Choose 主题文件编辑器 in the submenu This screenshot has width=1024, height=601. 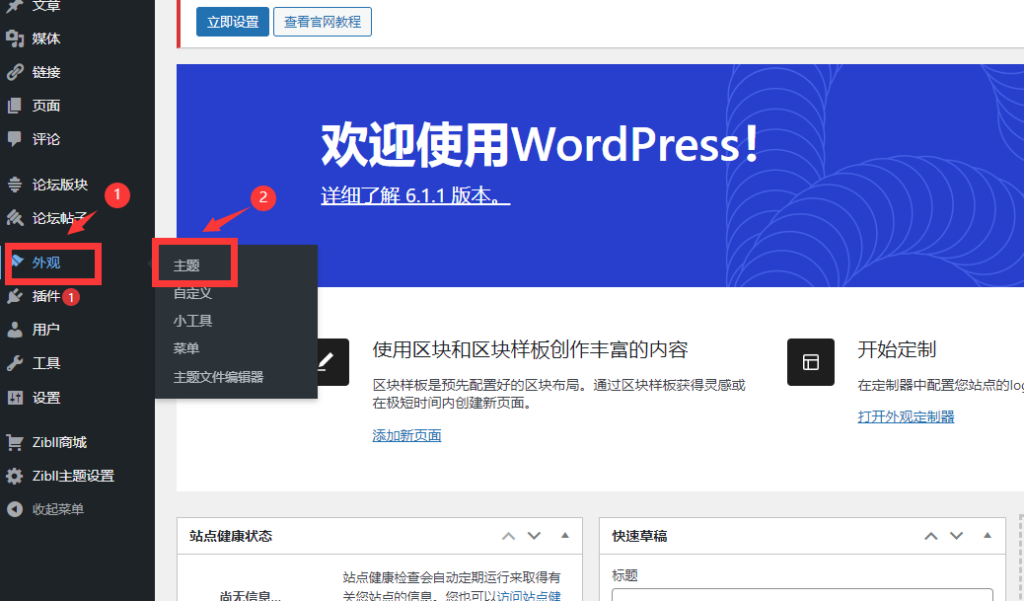tap(218, 377)
